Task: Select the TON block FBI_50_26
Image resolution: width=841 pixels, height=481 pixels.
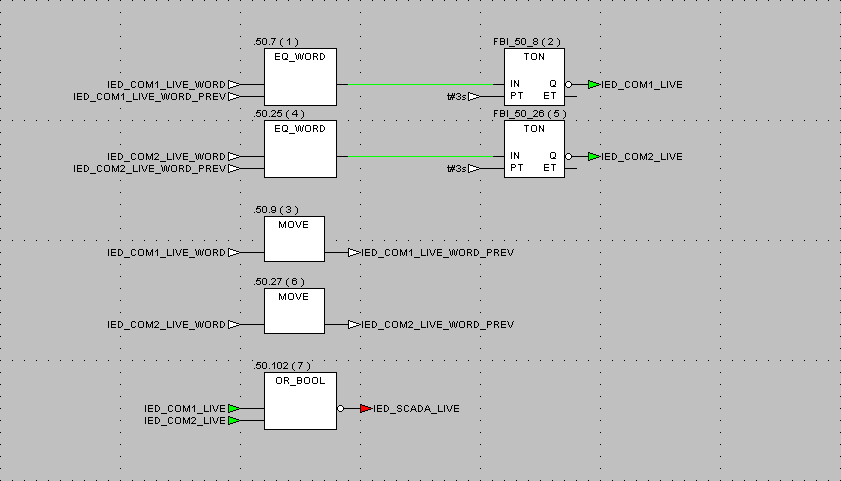Action: (534, 149)
